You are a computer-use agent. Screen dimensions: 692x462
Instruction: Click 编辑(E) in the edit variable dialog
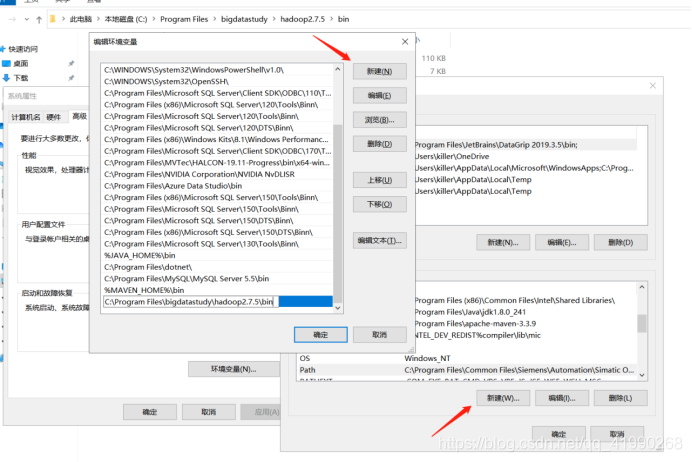pos(380,95)
